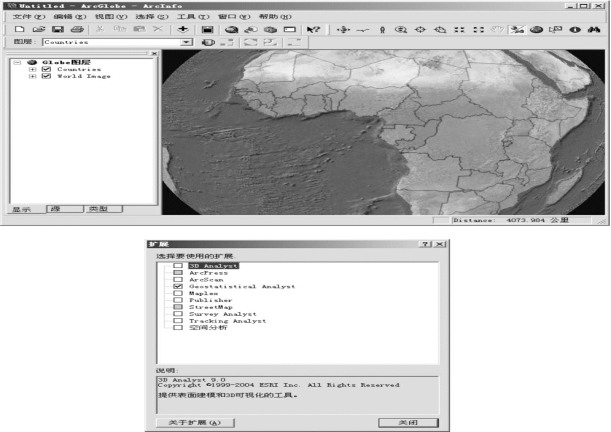Click the What's This help arrow icon
The height and width of the screenshot is (432, 611).
(x=313, y=30)
